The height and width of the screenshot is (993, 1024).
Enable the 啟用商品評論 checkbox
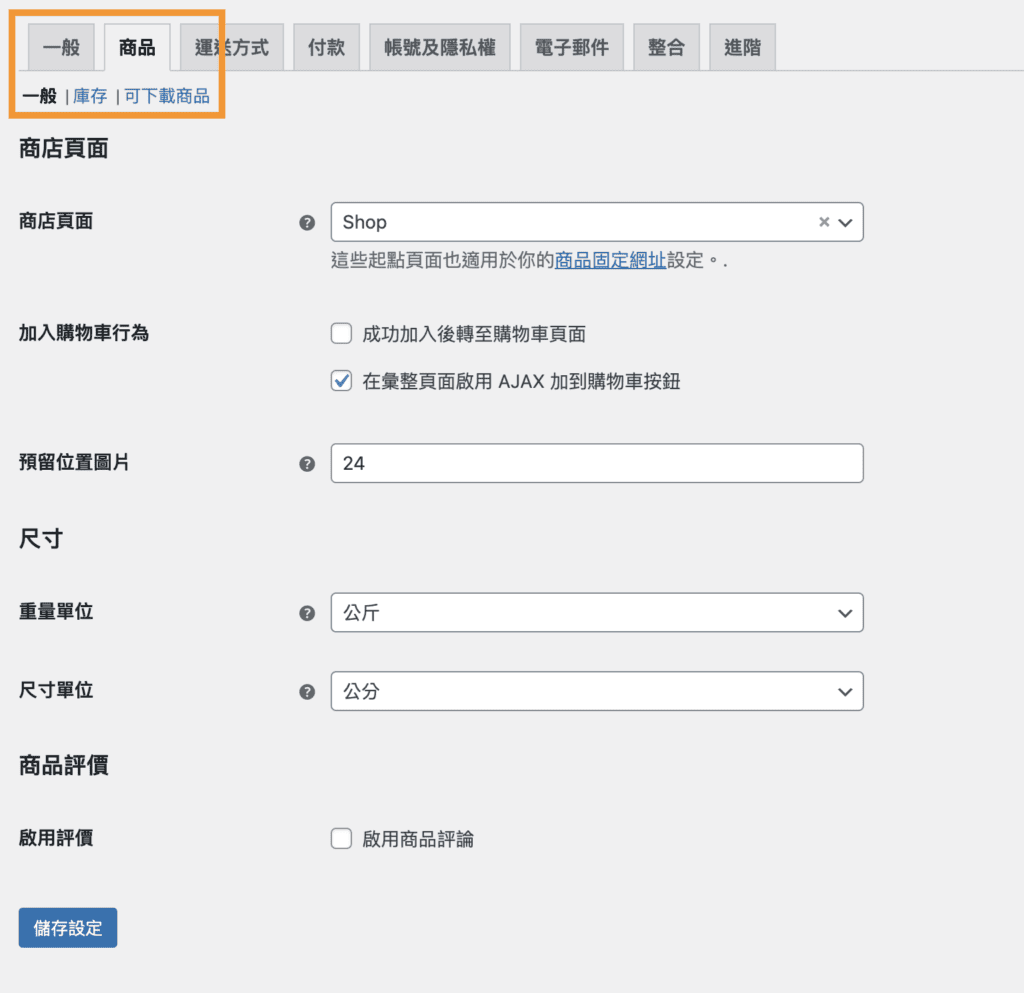coord(341,839)
